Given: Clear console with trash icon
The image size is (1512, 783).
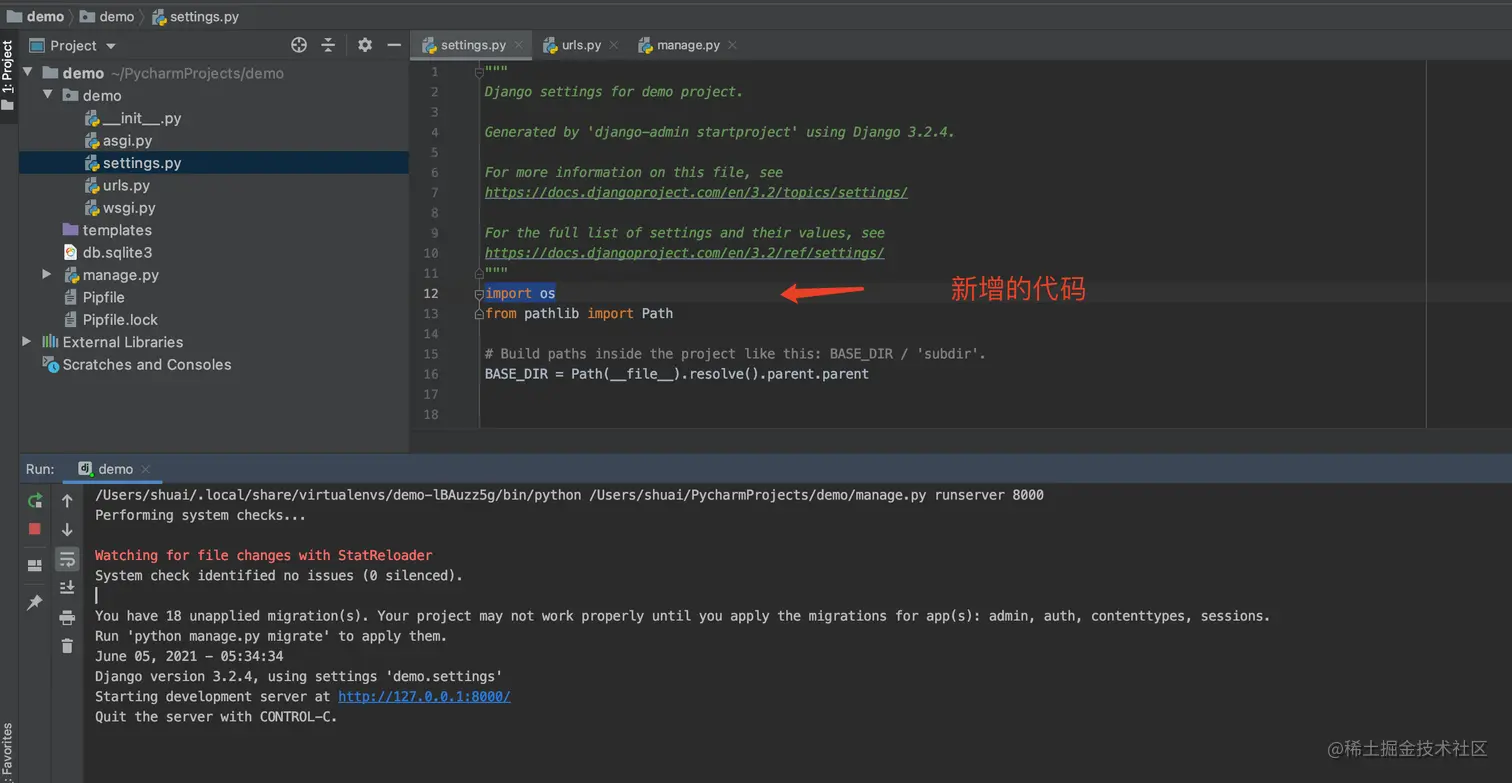Looking at the screenshot, I should pyautogui.click(x=67, y=646).
